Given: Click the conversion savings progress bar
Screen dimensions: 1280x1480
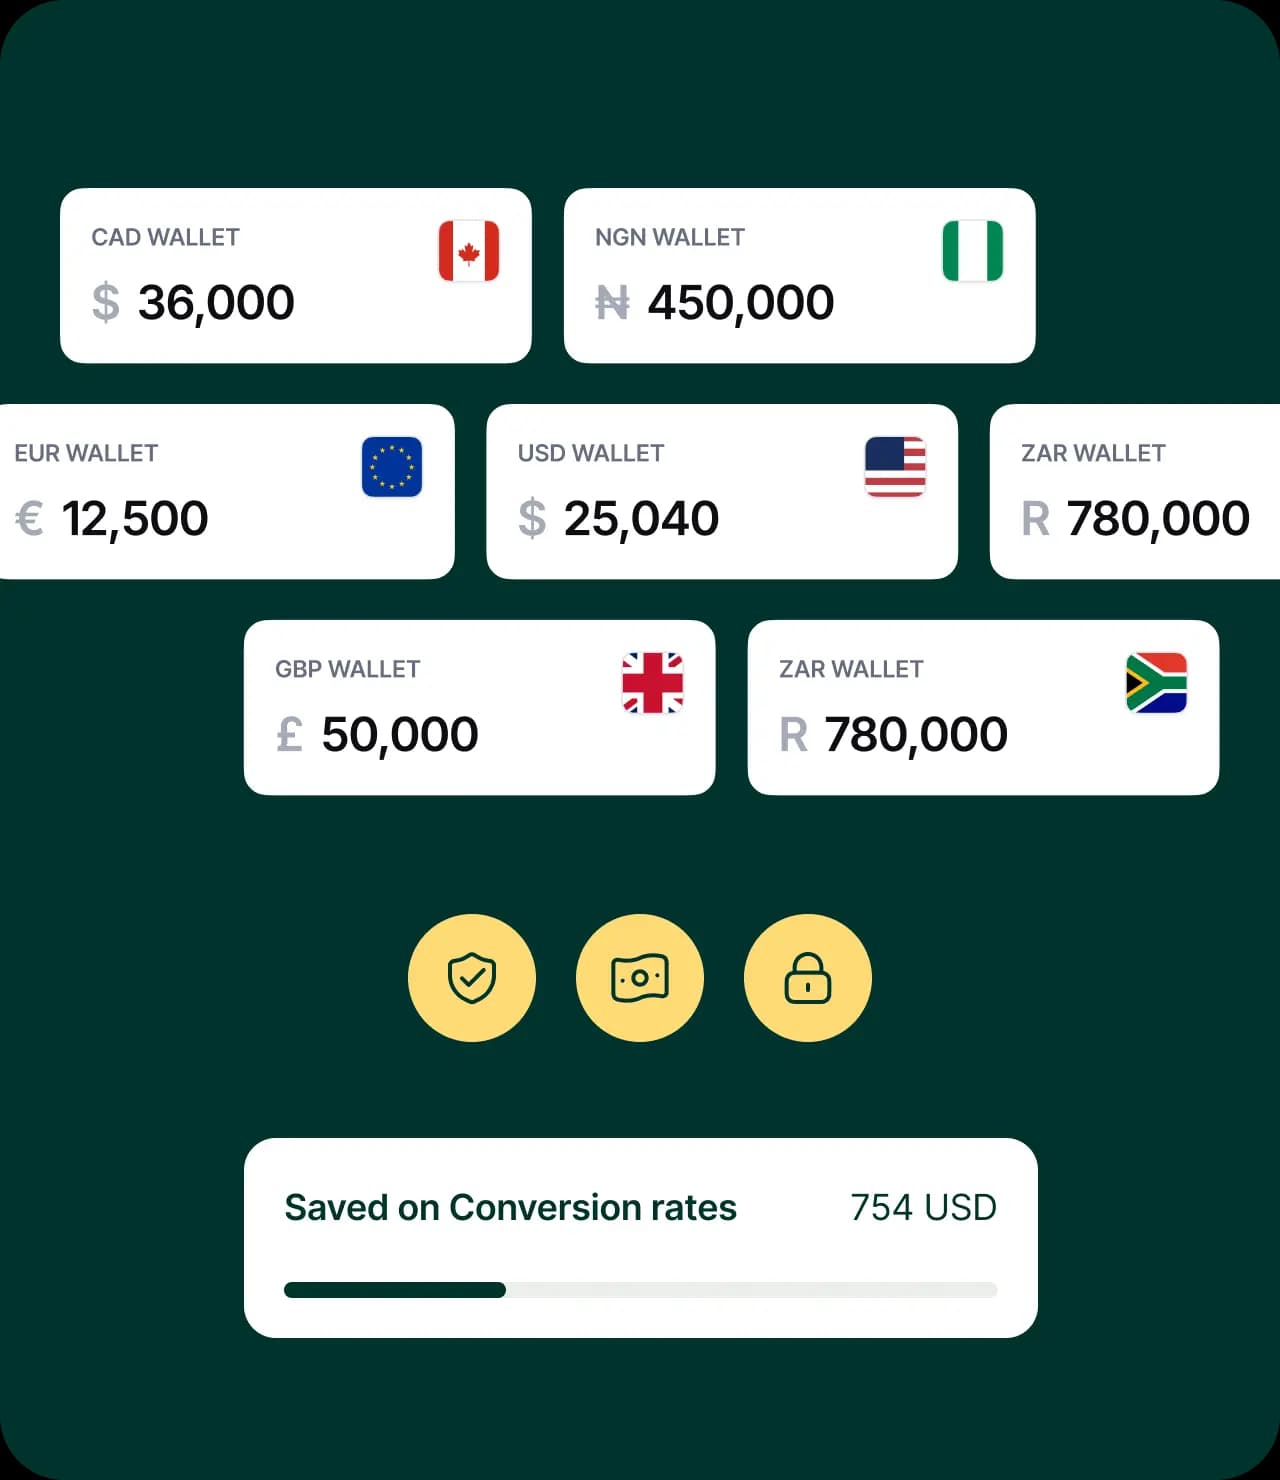Looking at the screenshot, I should click(640, 1290).
